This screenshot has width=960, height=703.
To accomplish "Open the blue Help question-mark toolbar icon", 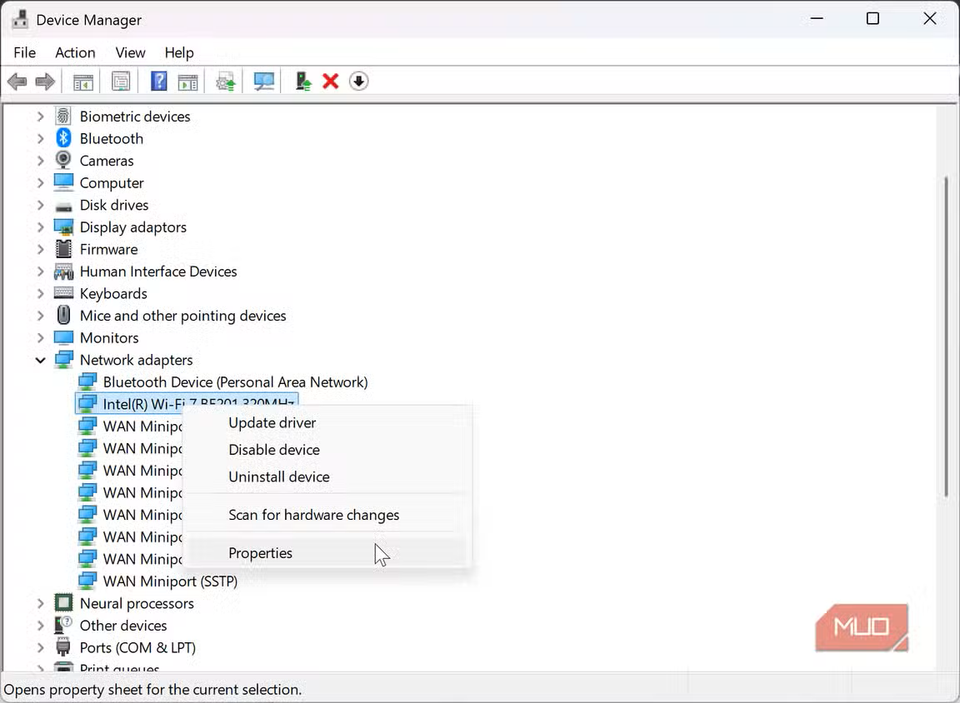I will [159, 81].
